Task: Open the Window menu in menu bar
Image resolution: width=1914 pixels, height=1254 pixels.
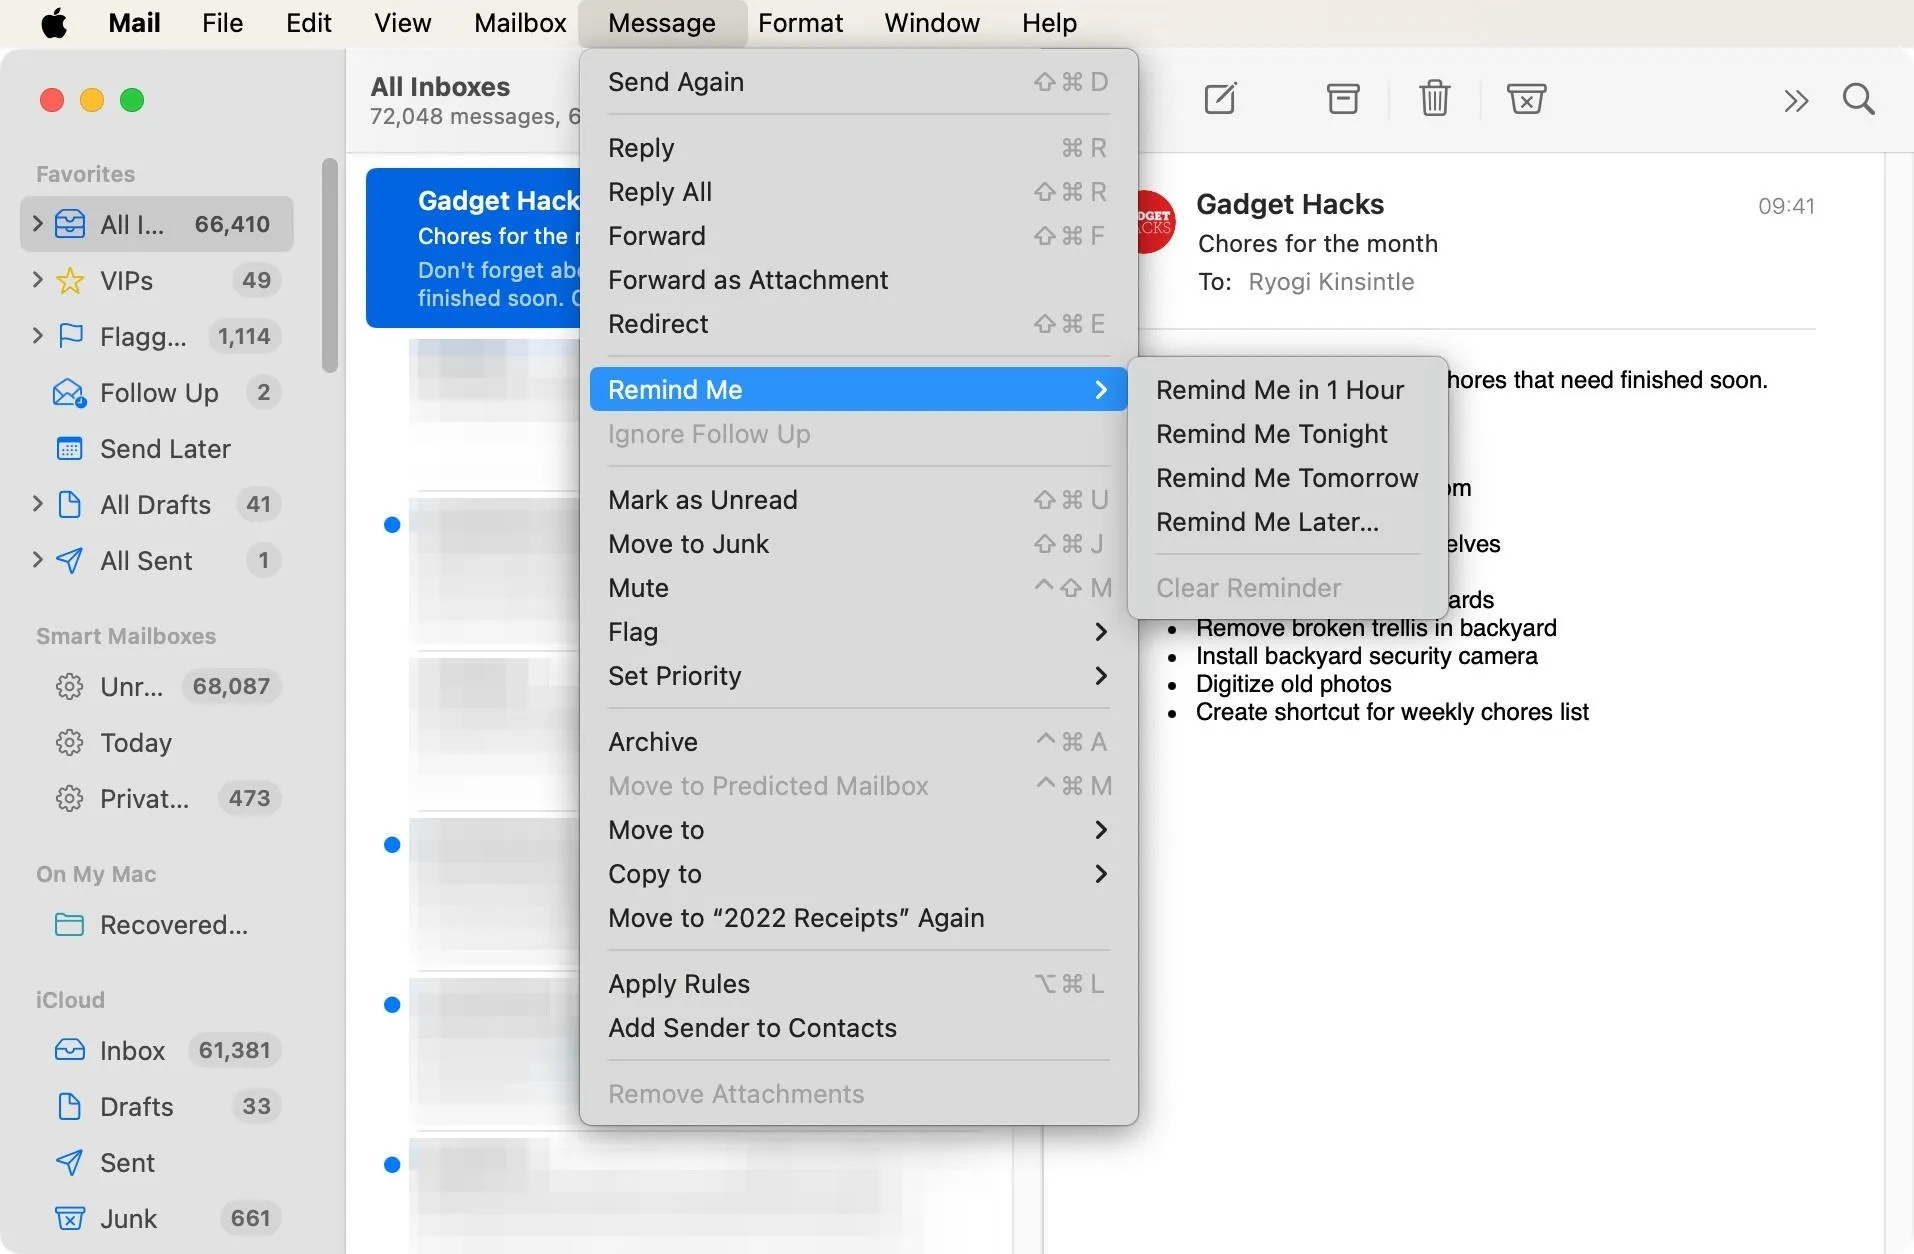Action: tap(931, 23)
